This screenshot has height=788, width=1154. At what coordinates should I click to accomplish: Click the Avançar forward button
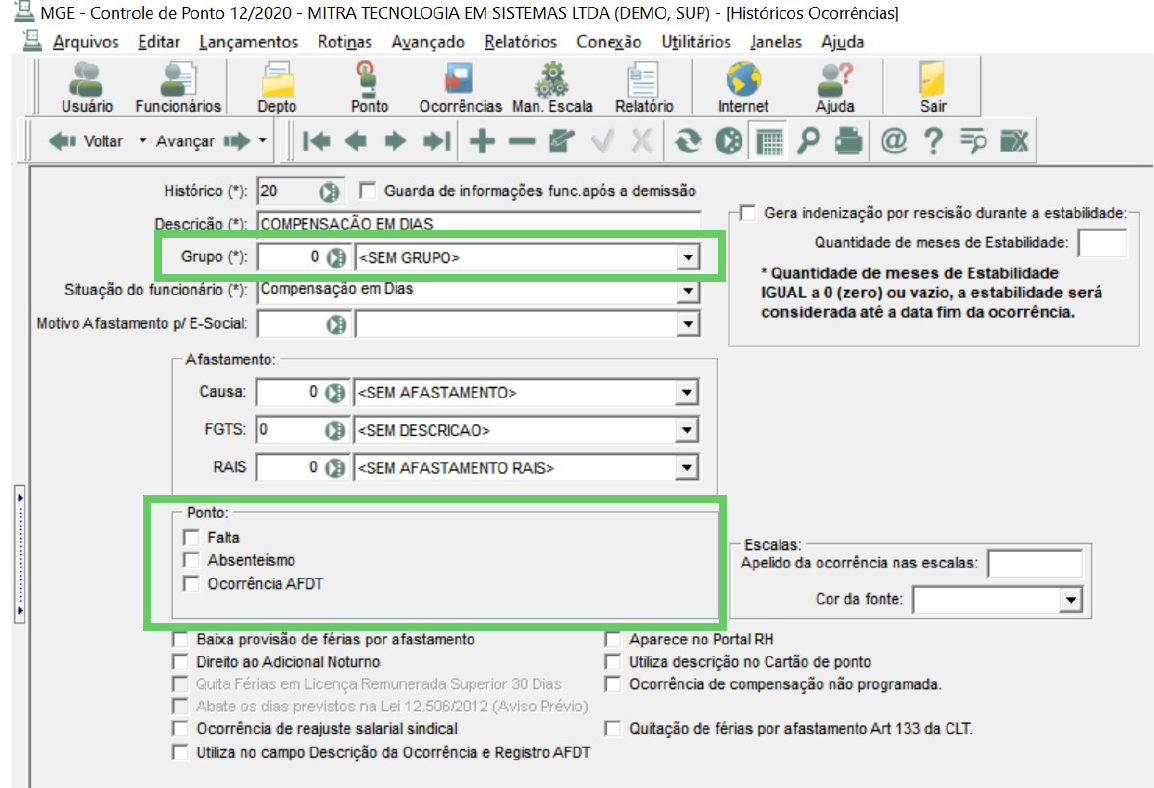point(202,141)
